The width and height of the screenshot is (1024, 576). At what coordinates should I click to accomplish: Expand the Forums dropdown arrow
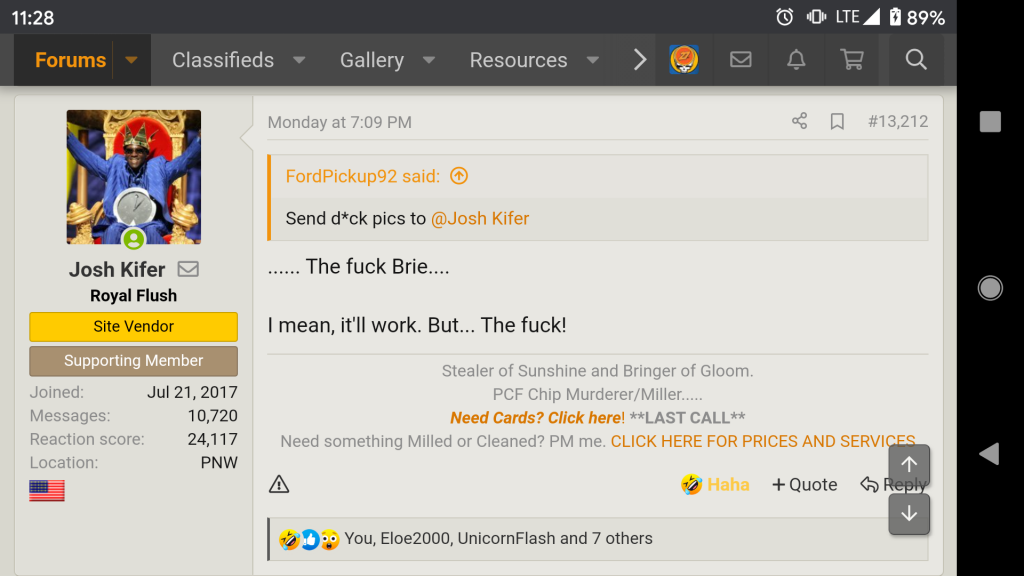pos(131,60)
